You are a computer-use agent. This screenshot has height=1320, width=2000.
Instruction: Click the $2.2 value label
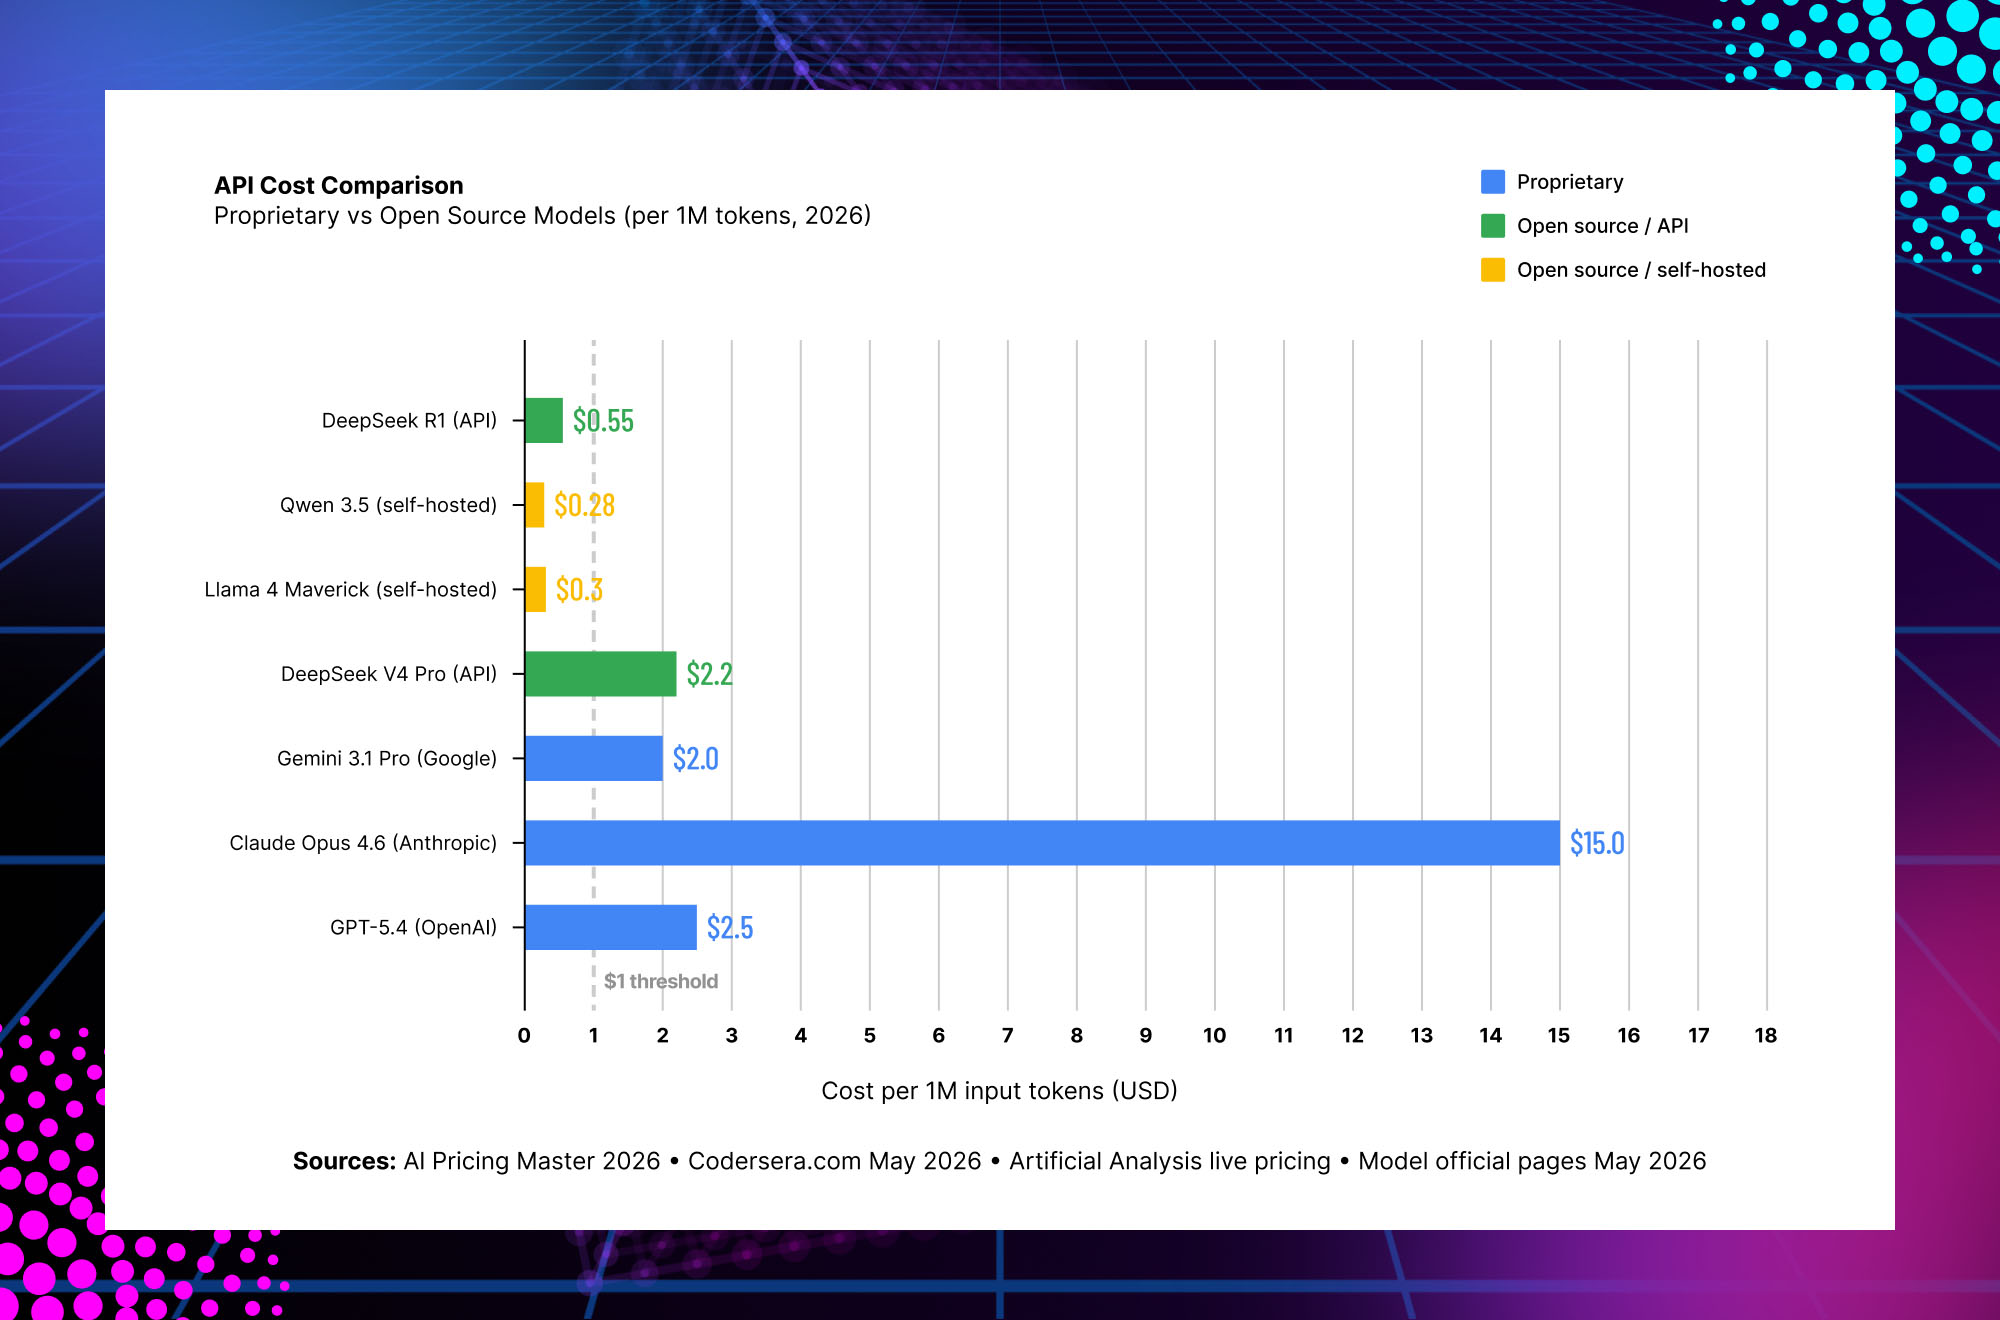[x=709, y=674]
